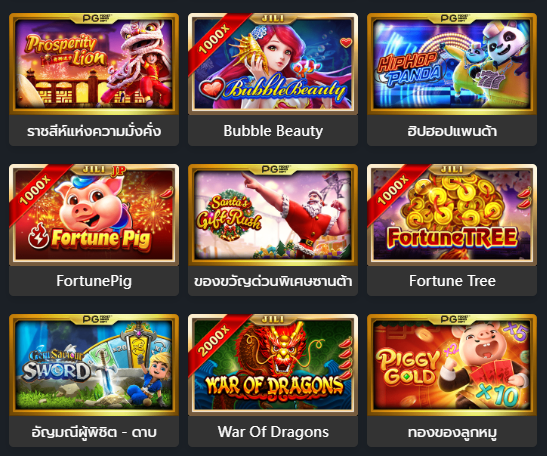547x456 pixels.
Task: Click the FortunePig title label
Action: click(x=94, y=281)
